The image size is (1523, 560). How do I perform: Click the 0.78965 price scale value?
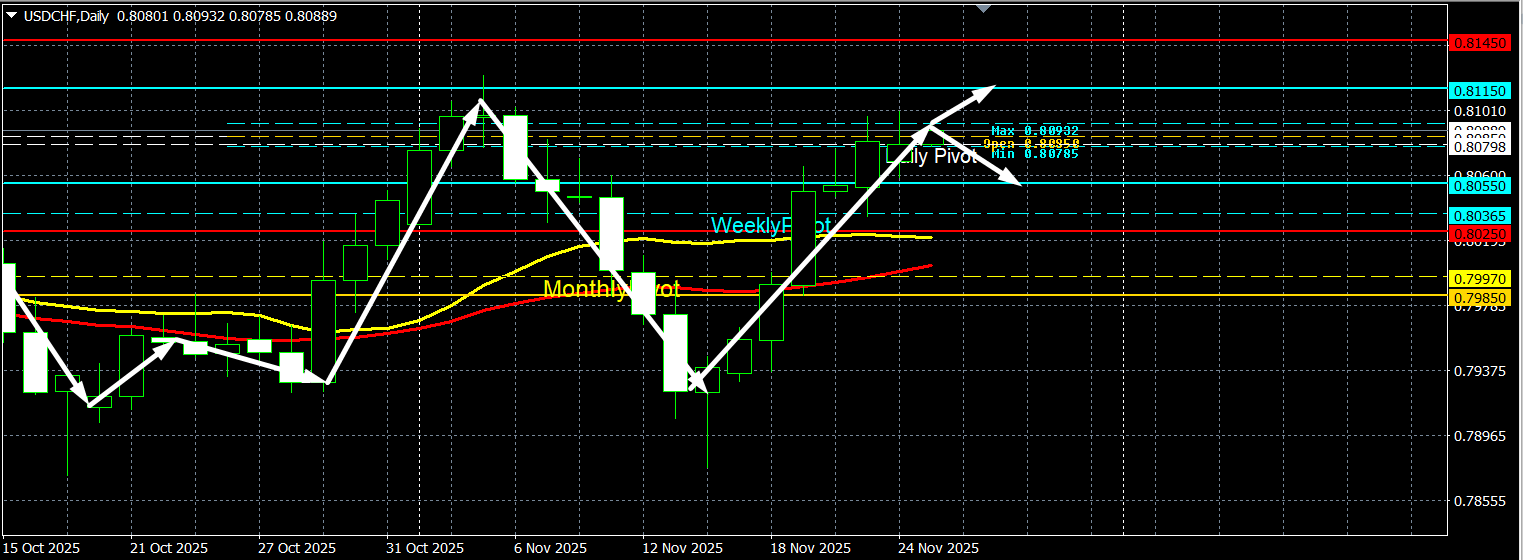coord(1481,436)
